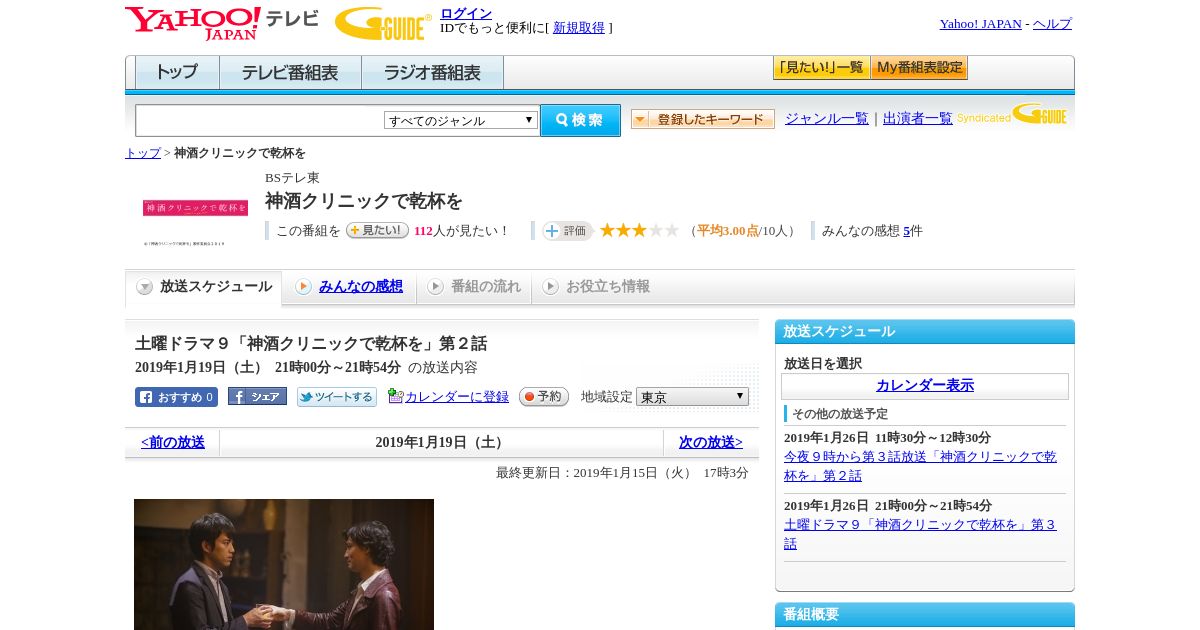This screenshot has width=1200, height=630.
Task: Click the Yahoo! JAPAN link
Action: click(980, 24)
